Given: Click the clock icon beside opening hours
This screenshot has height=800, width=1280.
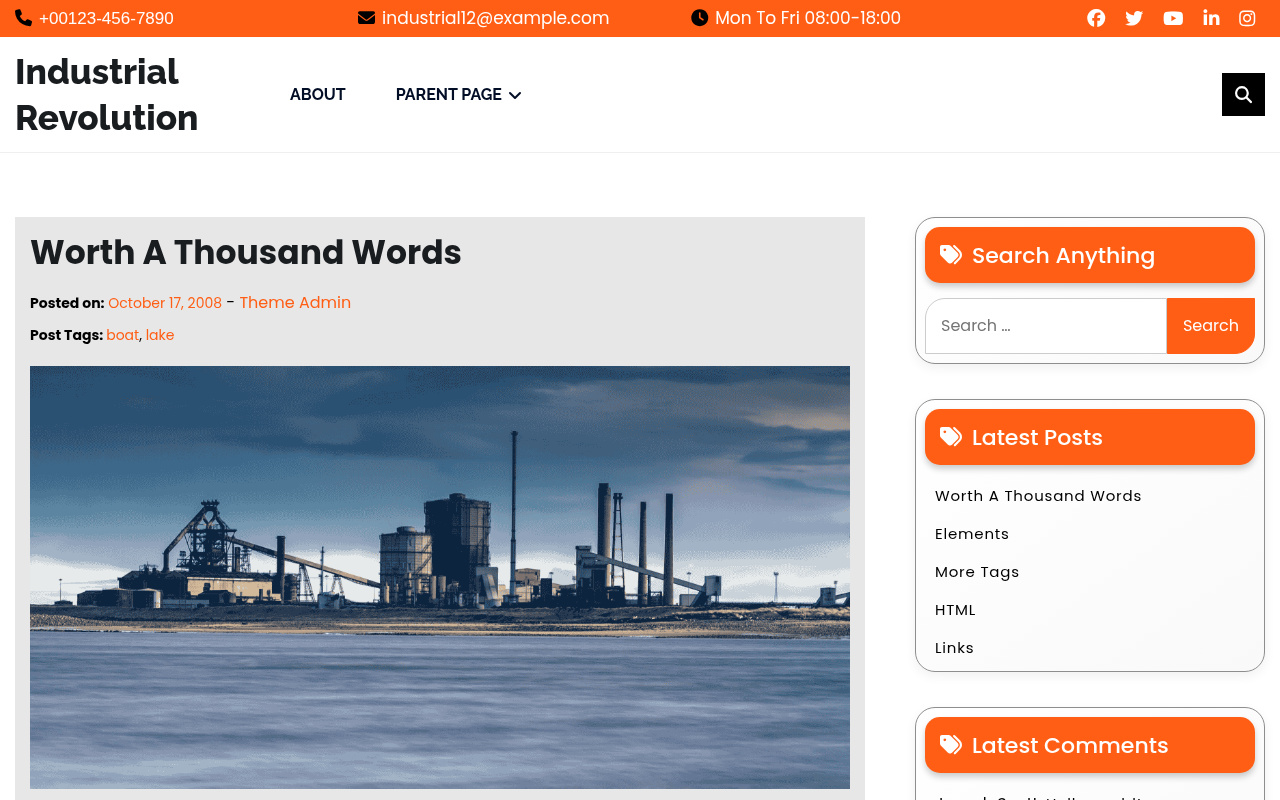Looking at the screenshot, I should [699, 18].
